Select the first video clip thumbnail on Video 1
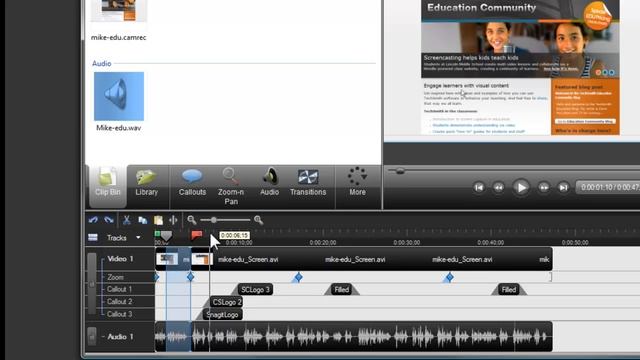The image size is (640, 360). coord(167,259)
